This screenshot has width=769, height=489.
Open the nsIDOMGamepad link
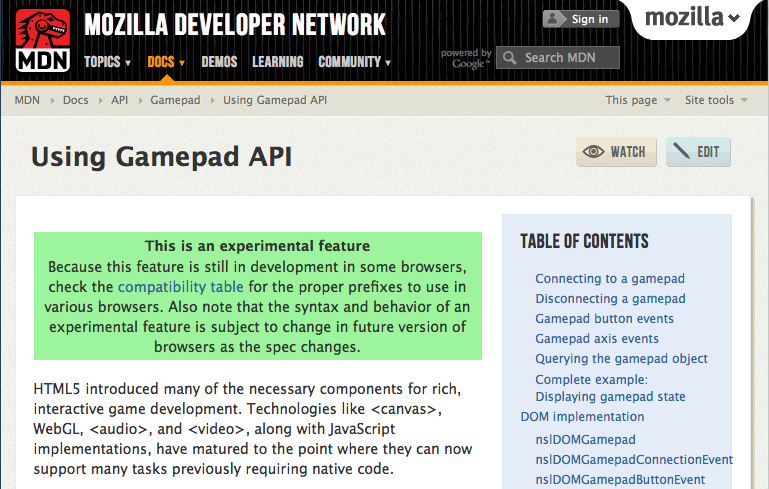[585, 439]
